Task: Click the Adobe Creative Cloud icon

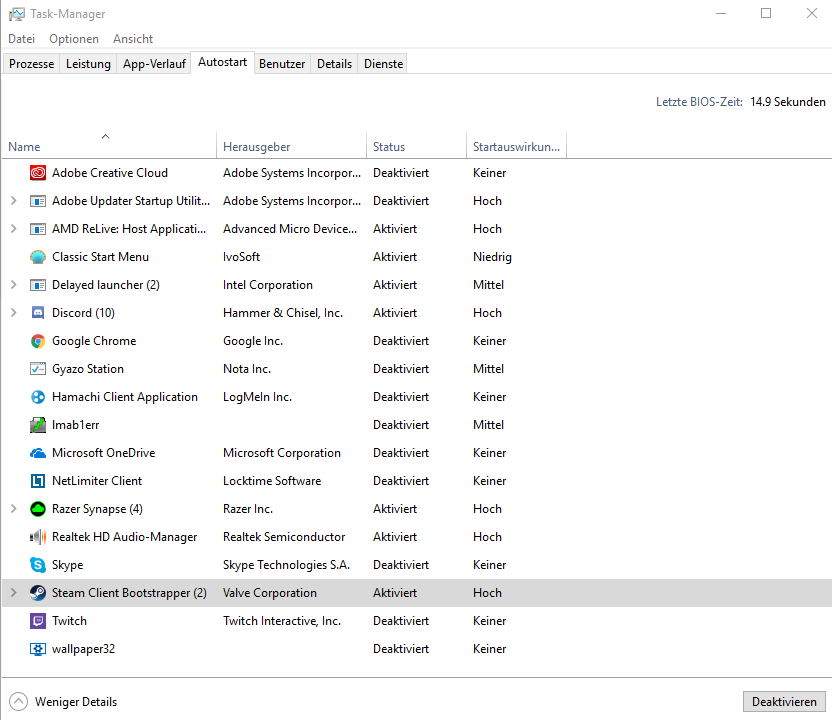Action: 38,173
